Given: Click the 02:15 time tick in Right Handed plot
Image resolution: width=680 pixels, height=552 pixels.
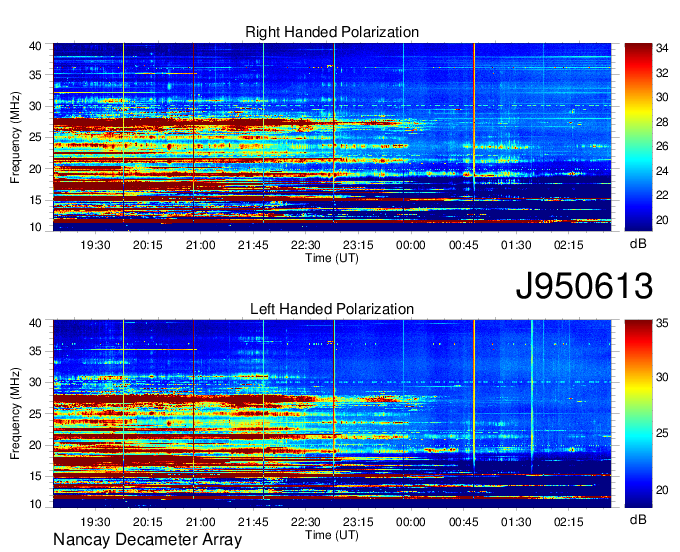Looking at the screenshot, I should 569,245.
